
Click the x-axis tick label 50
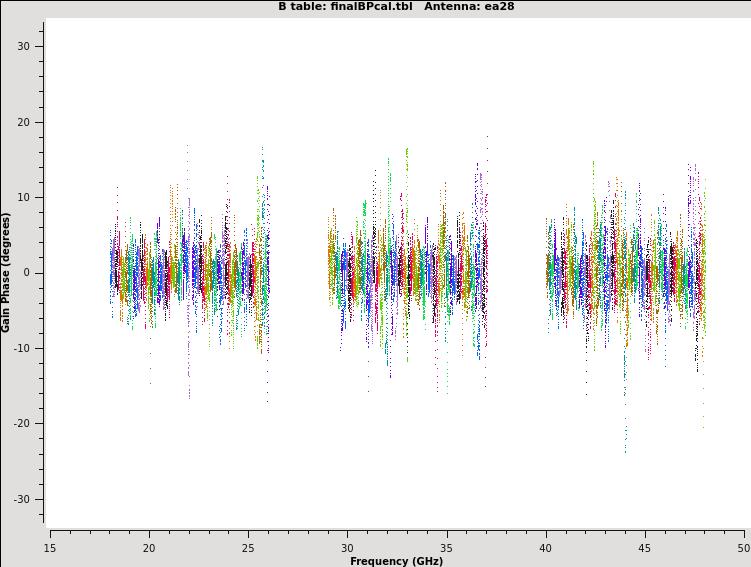pos(744,548)
